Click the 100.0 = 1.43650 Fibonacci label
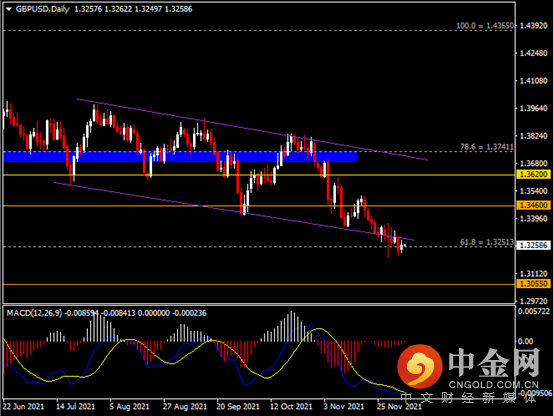This screenshot has width=554, height=416. point(485,25)
